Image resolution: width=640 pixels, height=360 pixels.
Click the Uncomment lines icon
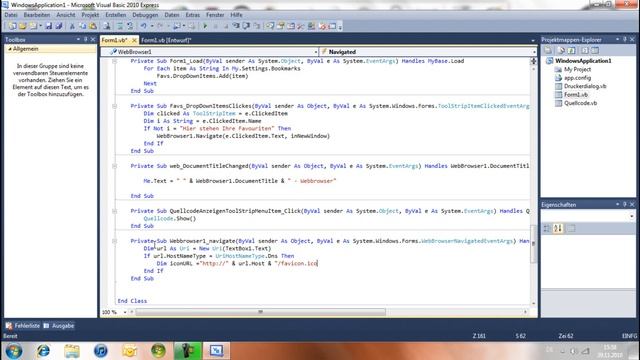(130, 26)
